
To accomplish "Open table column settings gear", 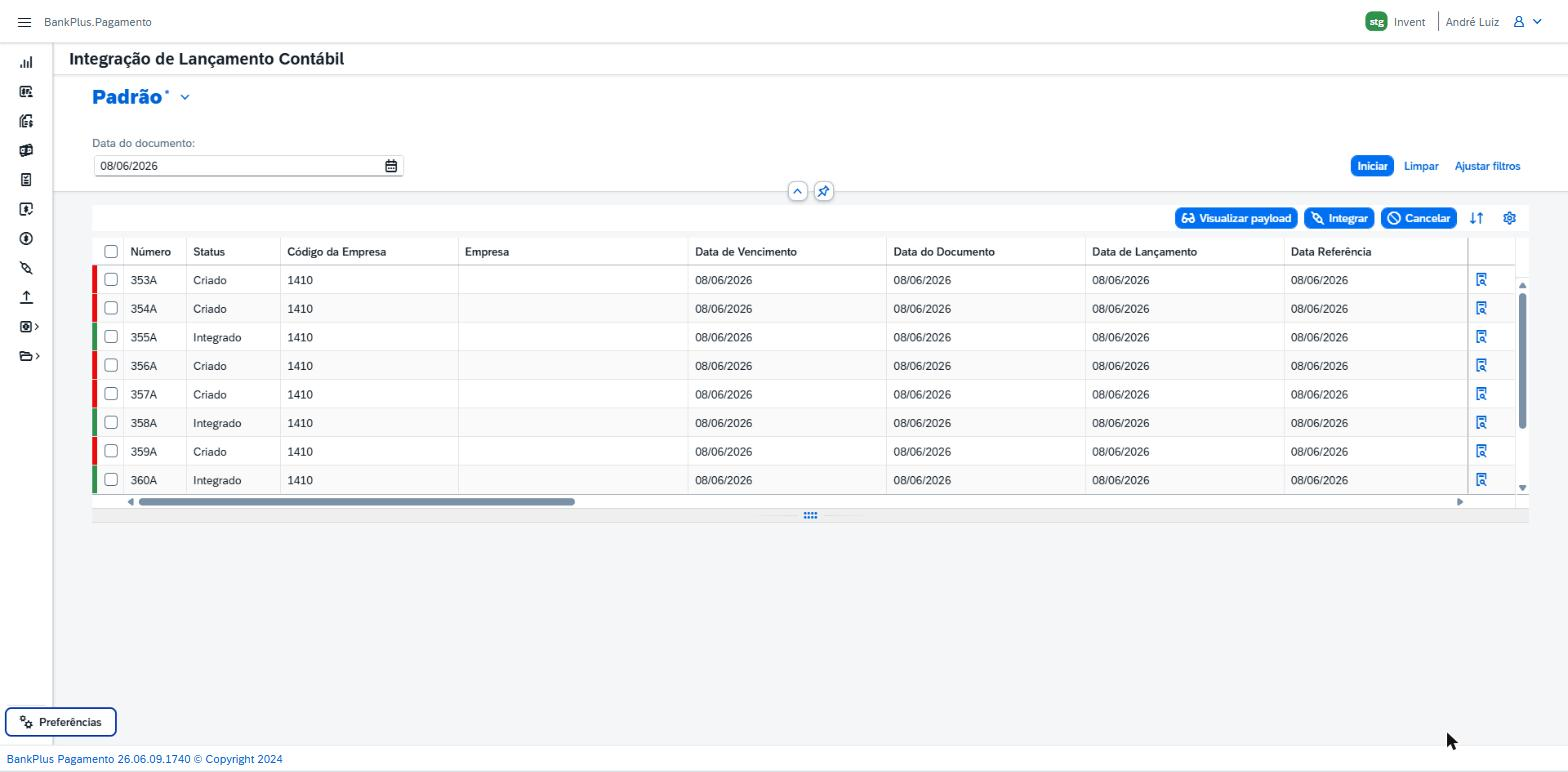I will (1509, 218).
